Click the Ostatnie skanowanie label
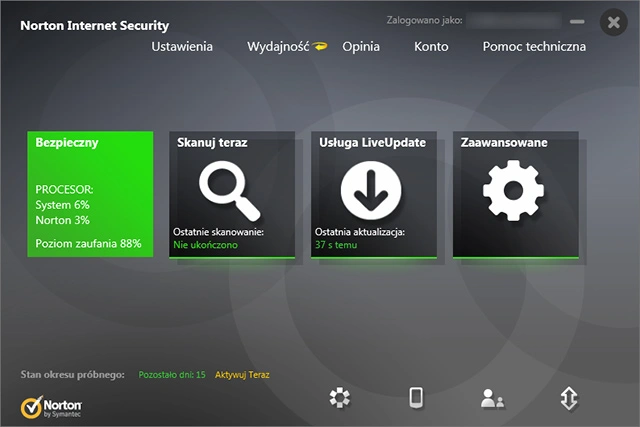640x427 pixels. tap(218, 232)
